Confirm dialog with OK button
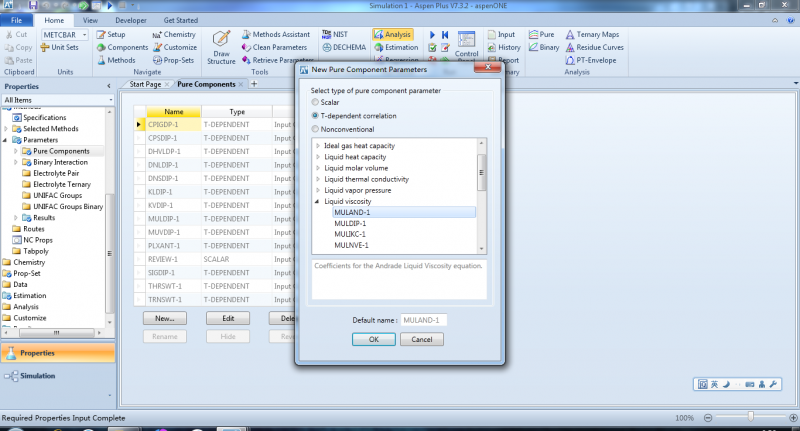Screen dimensions: 800x431 pos(373,339)
